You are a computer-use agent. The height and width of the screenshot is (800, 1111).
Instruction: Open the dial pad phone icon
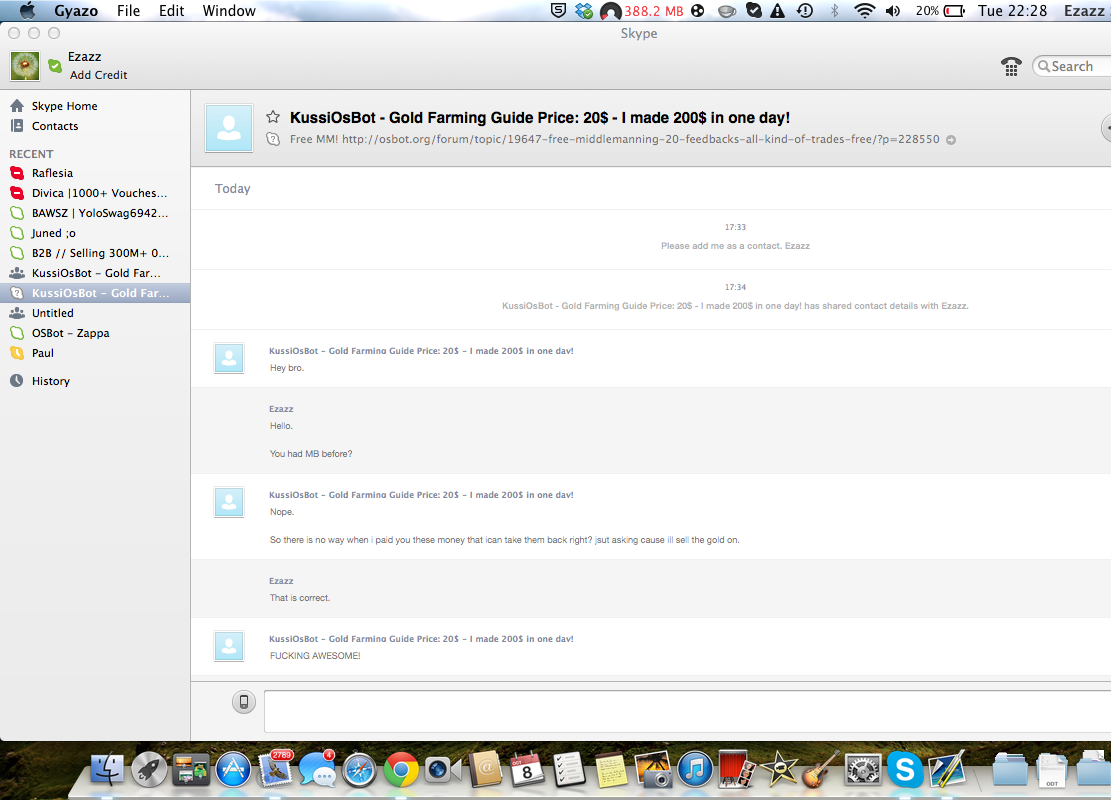pyautogui.click(x=1011, y=67)
